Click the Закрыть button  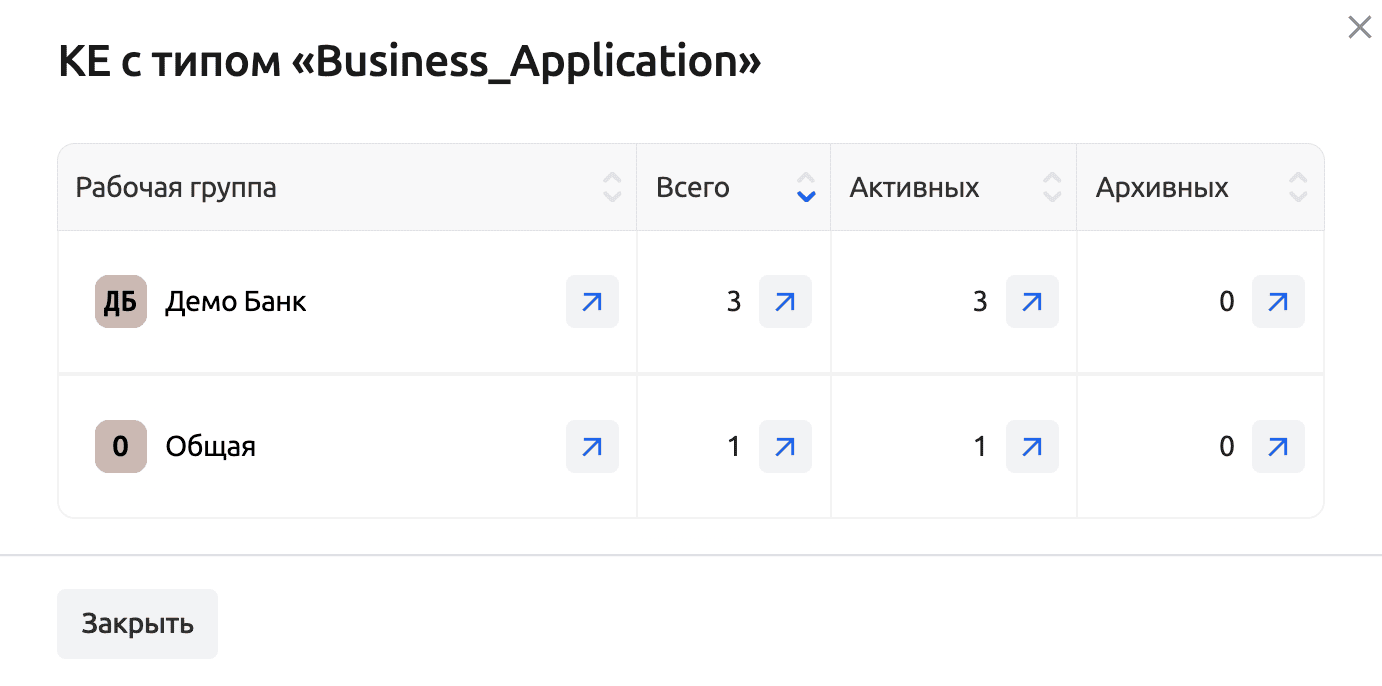(x=137, y=624)
